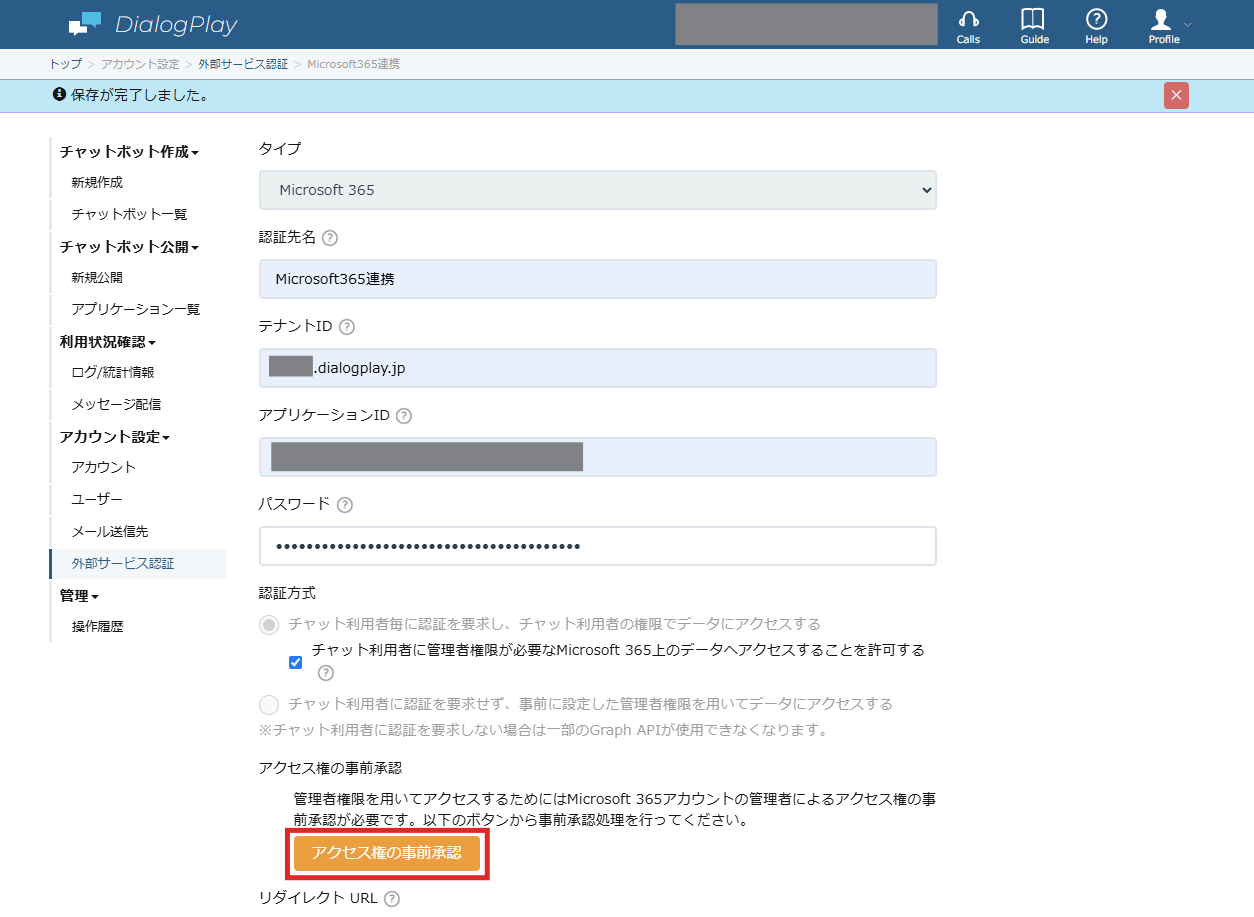Screen dimensions: 1254x917
Task: Click the テナントID input field
Action: tap(598, 368)
